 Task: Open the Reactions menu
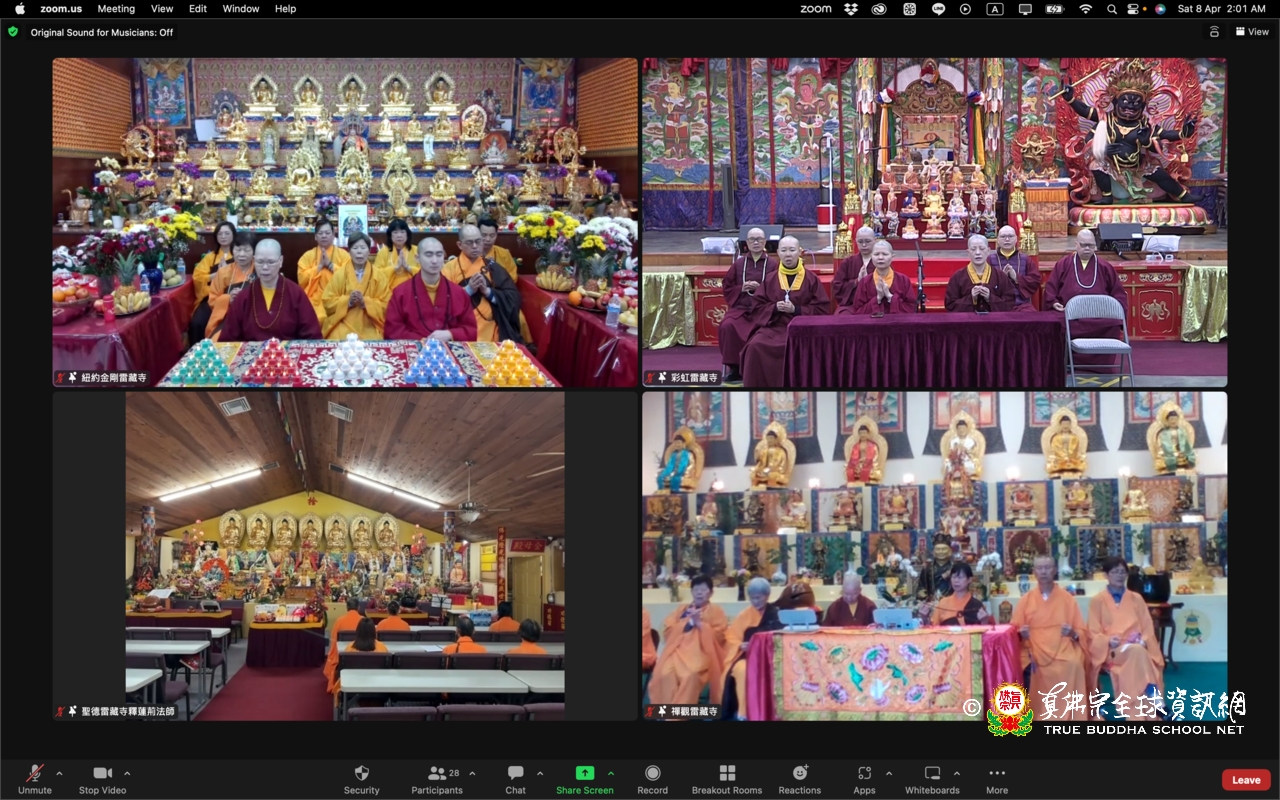click(x=800, y=773)
